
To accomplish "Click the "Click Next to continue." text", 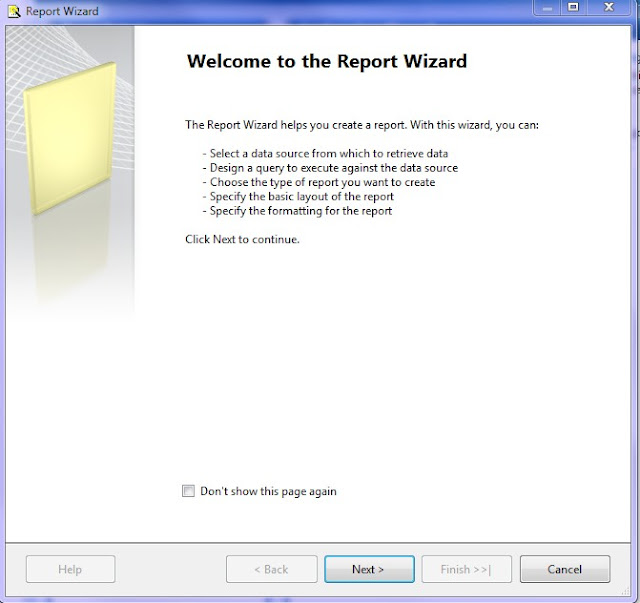I will click(x=242, y=239).
